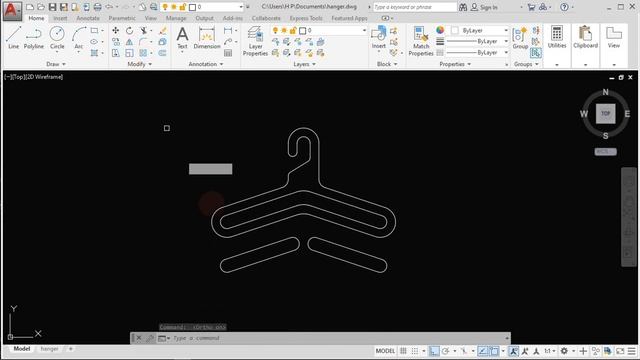Click the search binoculars icon
The width and height of the screenshot is (640, 360).
click(463, 7)
